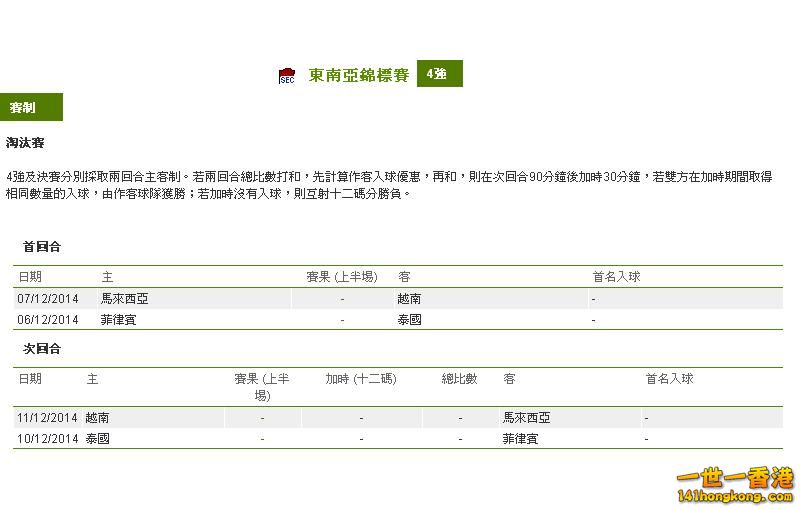Image resolution: width=801 pixels, height=510 pixels.
Task: Click the 加時 (十二碼) column header
Action: click(x=361, y=379)
